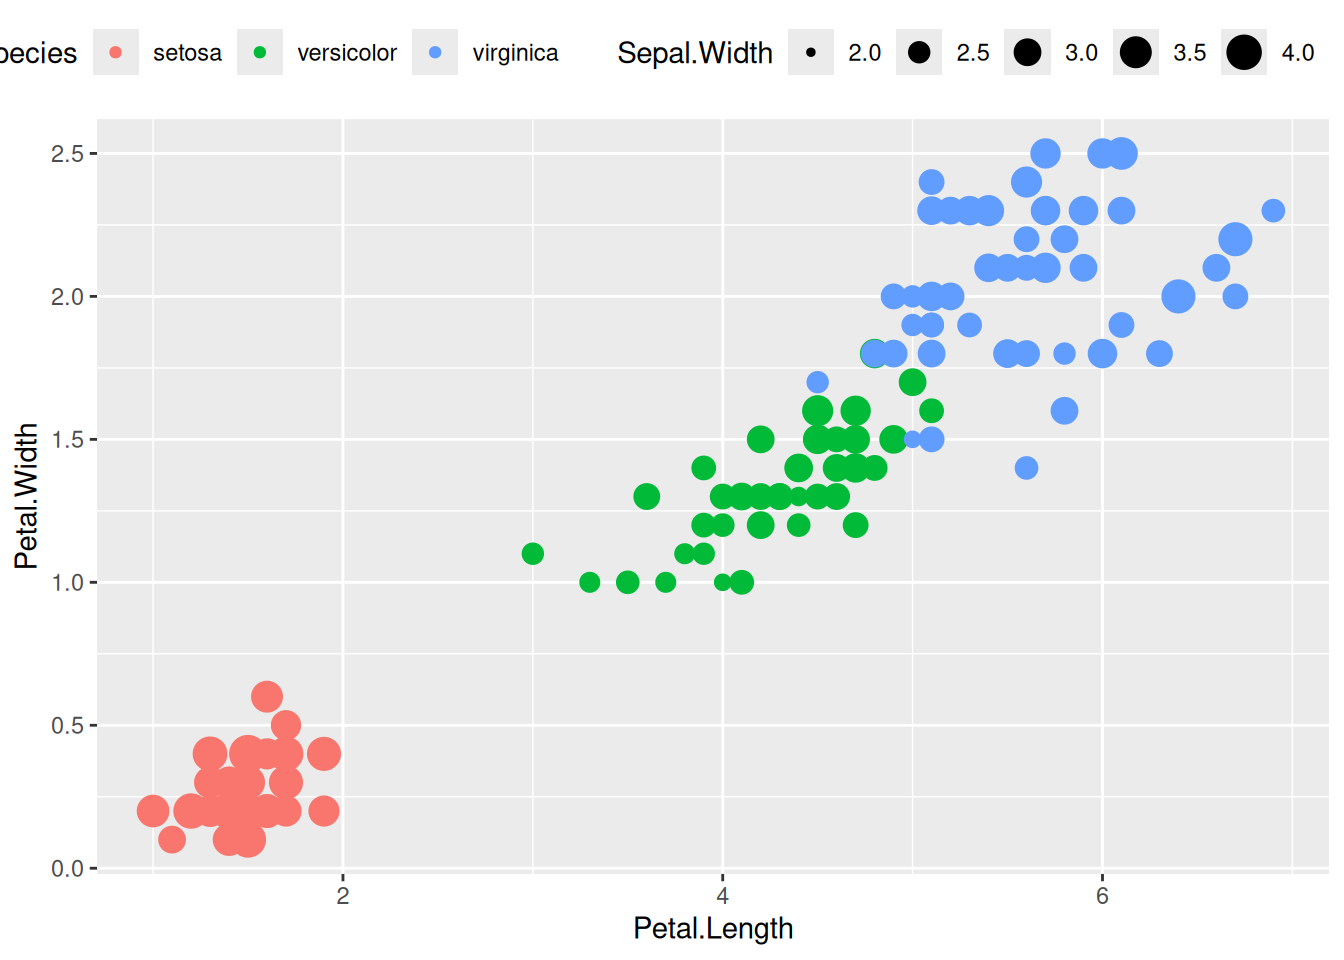Click the leftmost green versicolor data point
Viewport: 1344px width, 960px height.
point(533,553)
